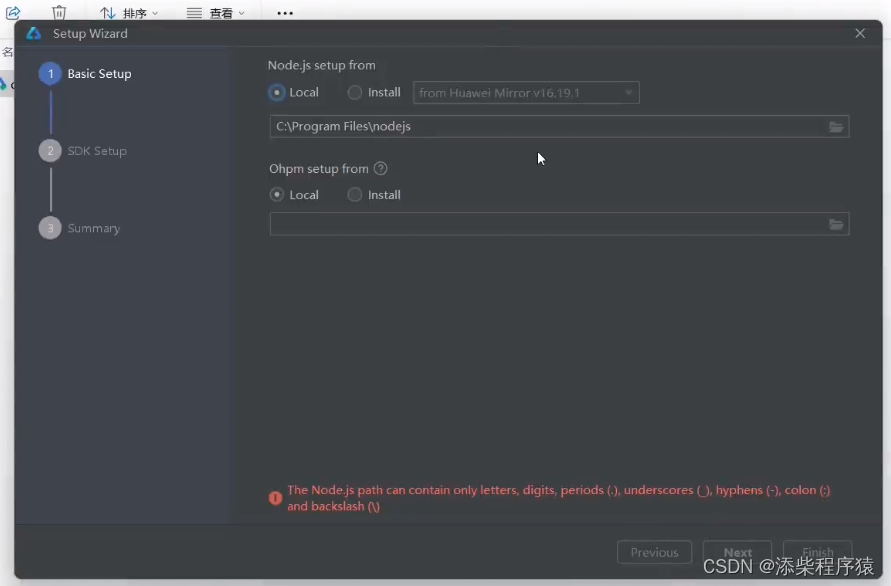Image resolution: width=891 pixels, height=586 pixels.
Task: Select the SDK Setup step
Action: 83,151
